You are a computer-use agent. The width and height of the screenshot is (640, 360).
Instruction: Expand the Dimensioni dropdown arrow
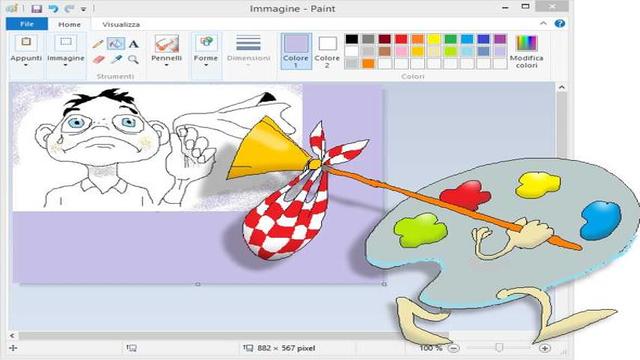coord(248,65)
